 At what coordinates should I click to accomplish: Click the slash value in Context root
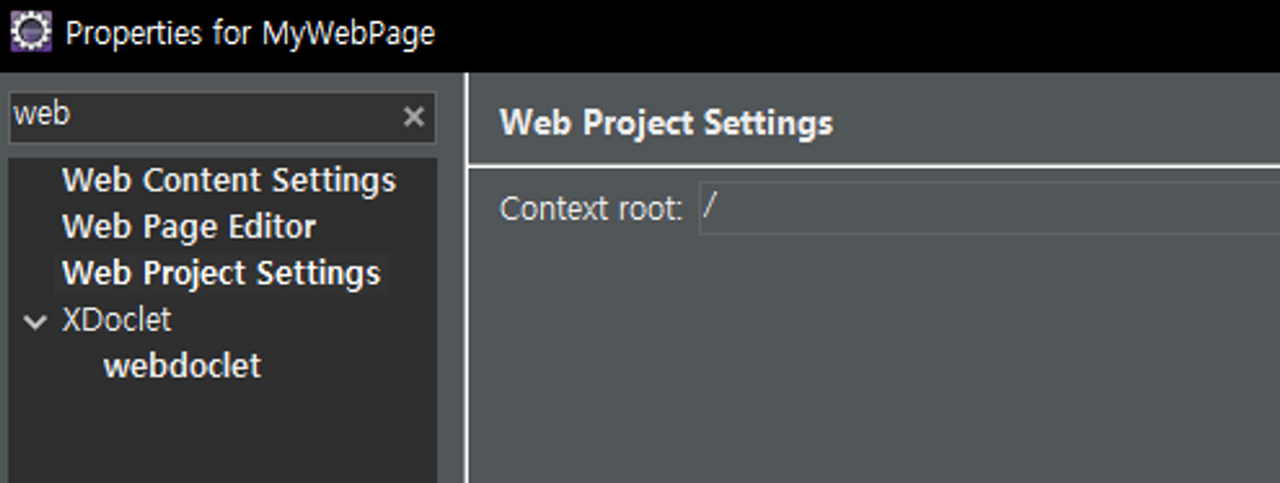[710, 207]
